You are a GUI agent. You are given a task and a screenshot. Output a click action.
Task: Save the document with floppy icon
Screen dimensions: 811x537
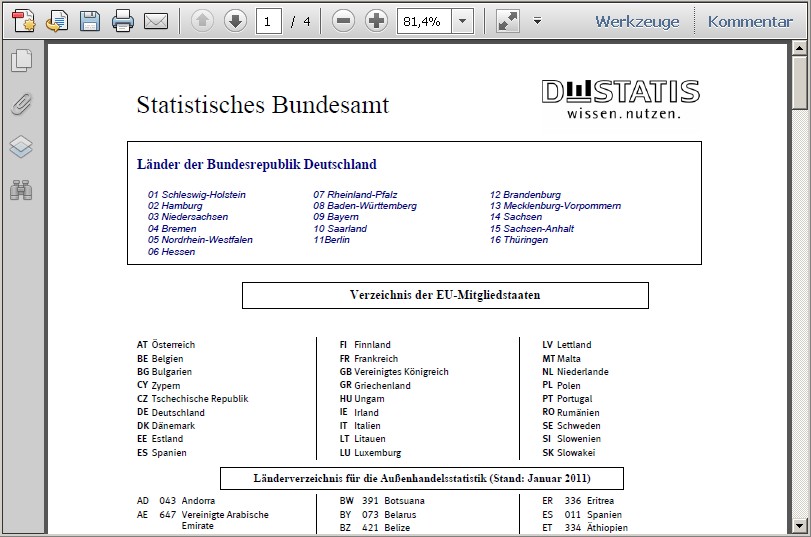point(89,21)
